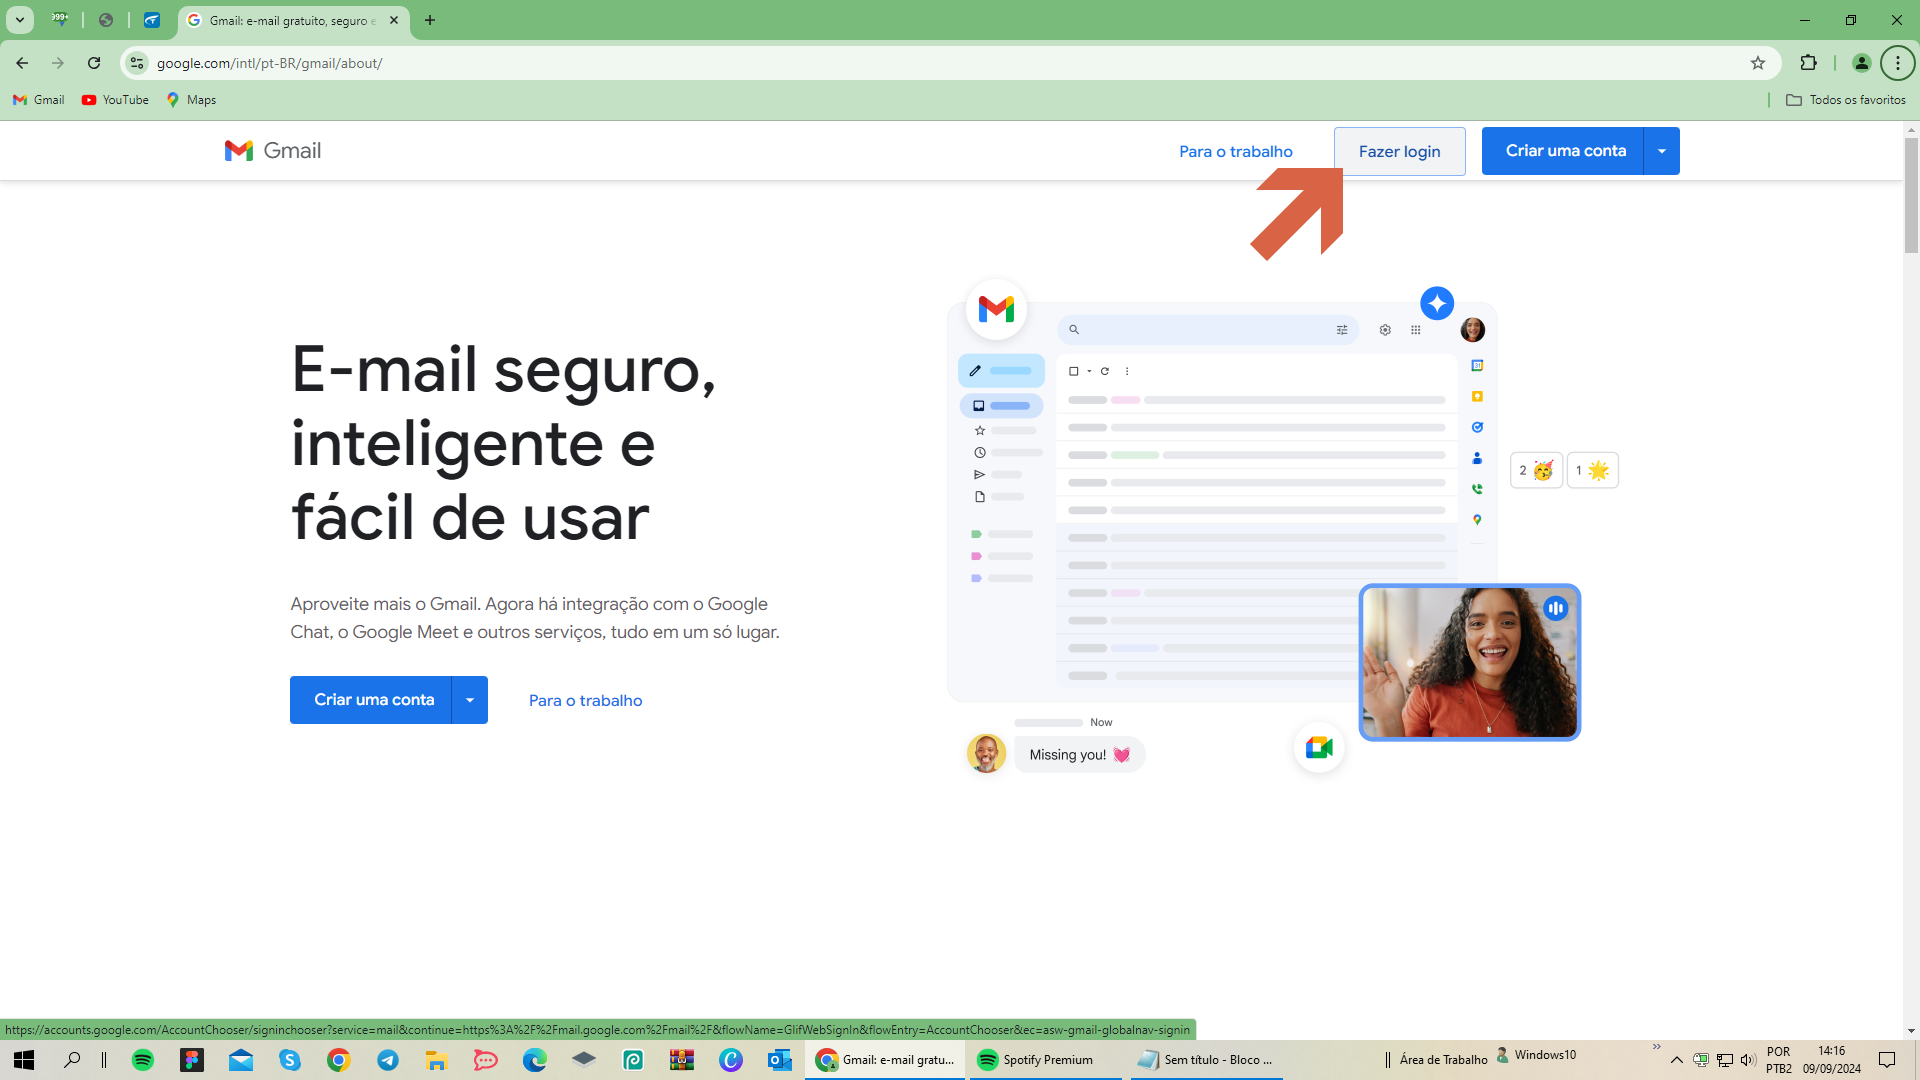This screenshot has width=1920, height=1080.
Task: Click the page's vertical scrollbar thumb
Action: 1911,195
